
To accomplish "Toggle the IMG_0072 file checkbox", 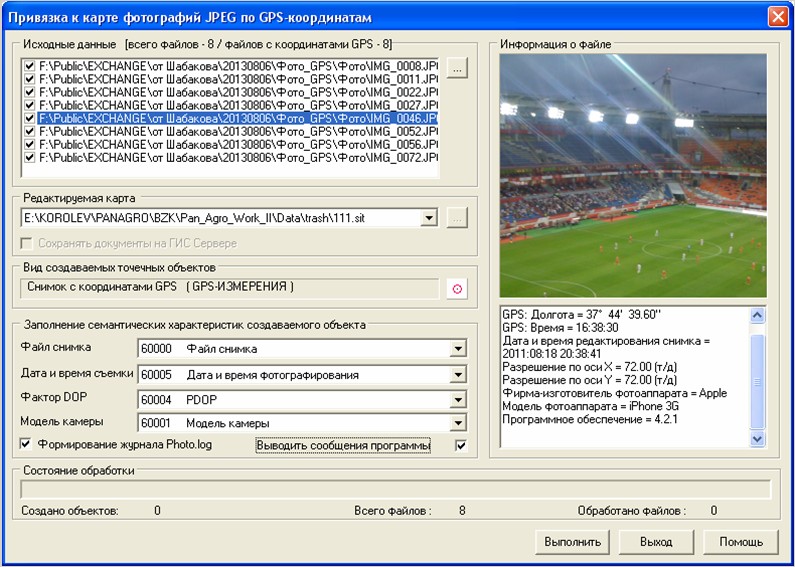I will pos(30,157).
